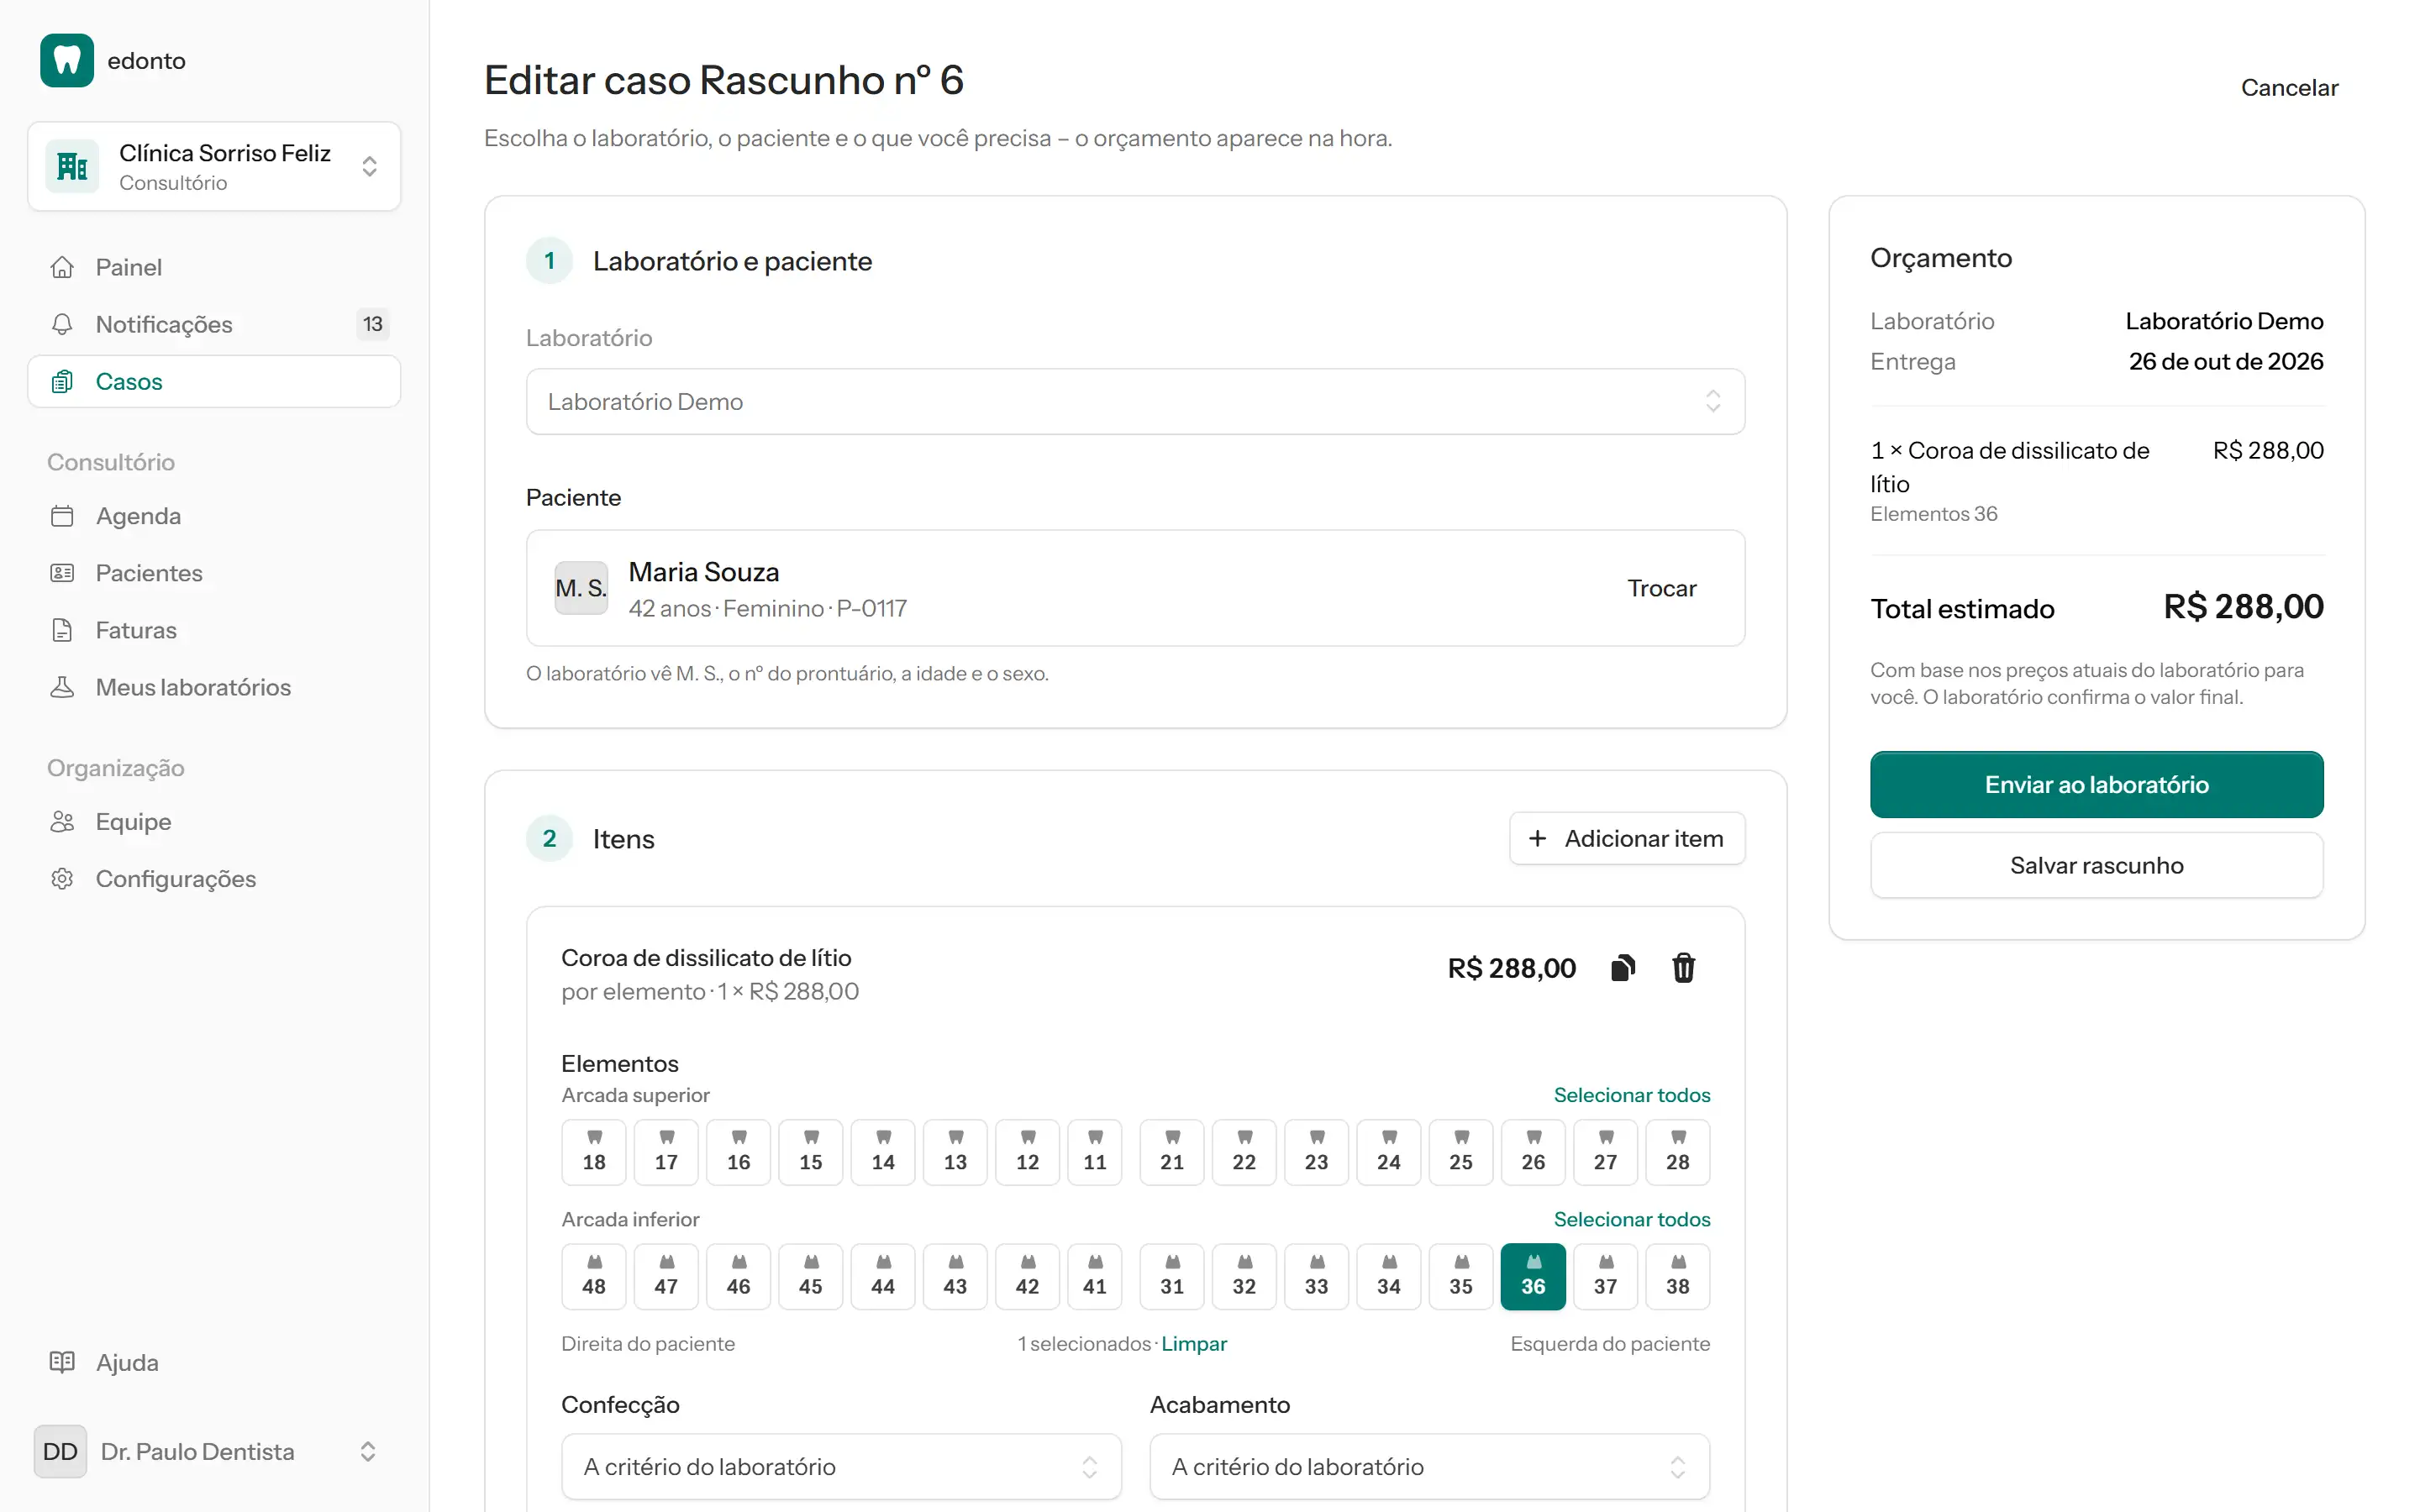Screen dimensions: 2420x1512
Task: Open Notificações in the sidebar
Action: coord(214,324)
